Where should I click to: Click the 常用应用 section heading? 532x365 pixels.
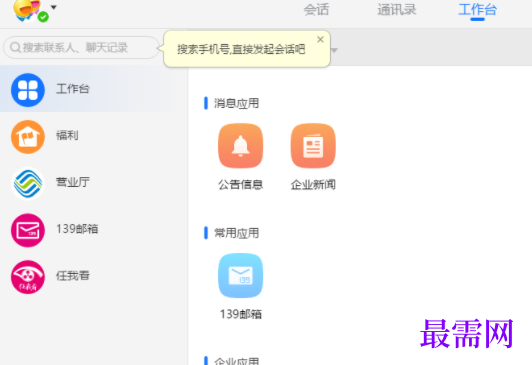click(236, 233)
